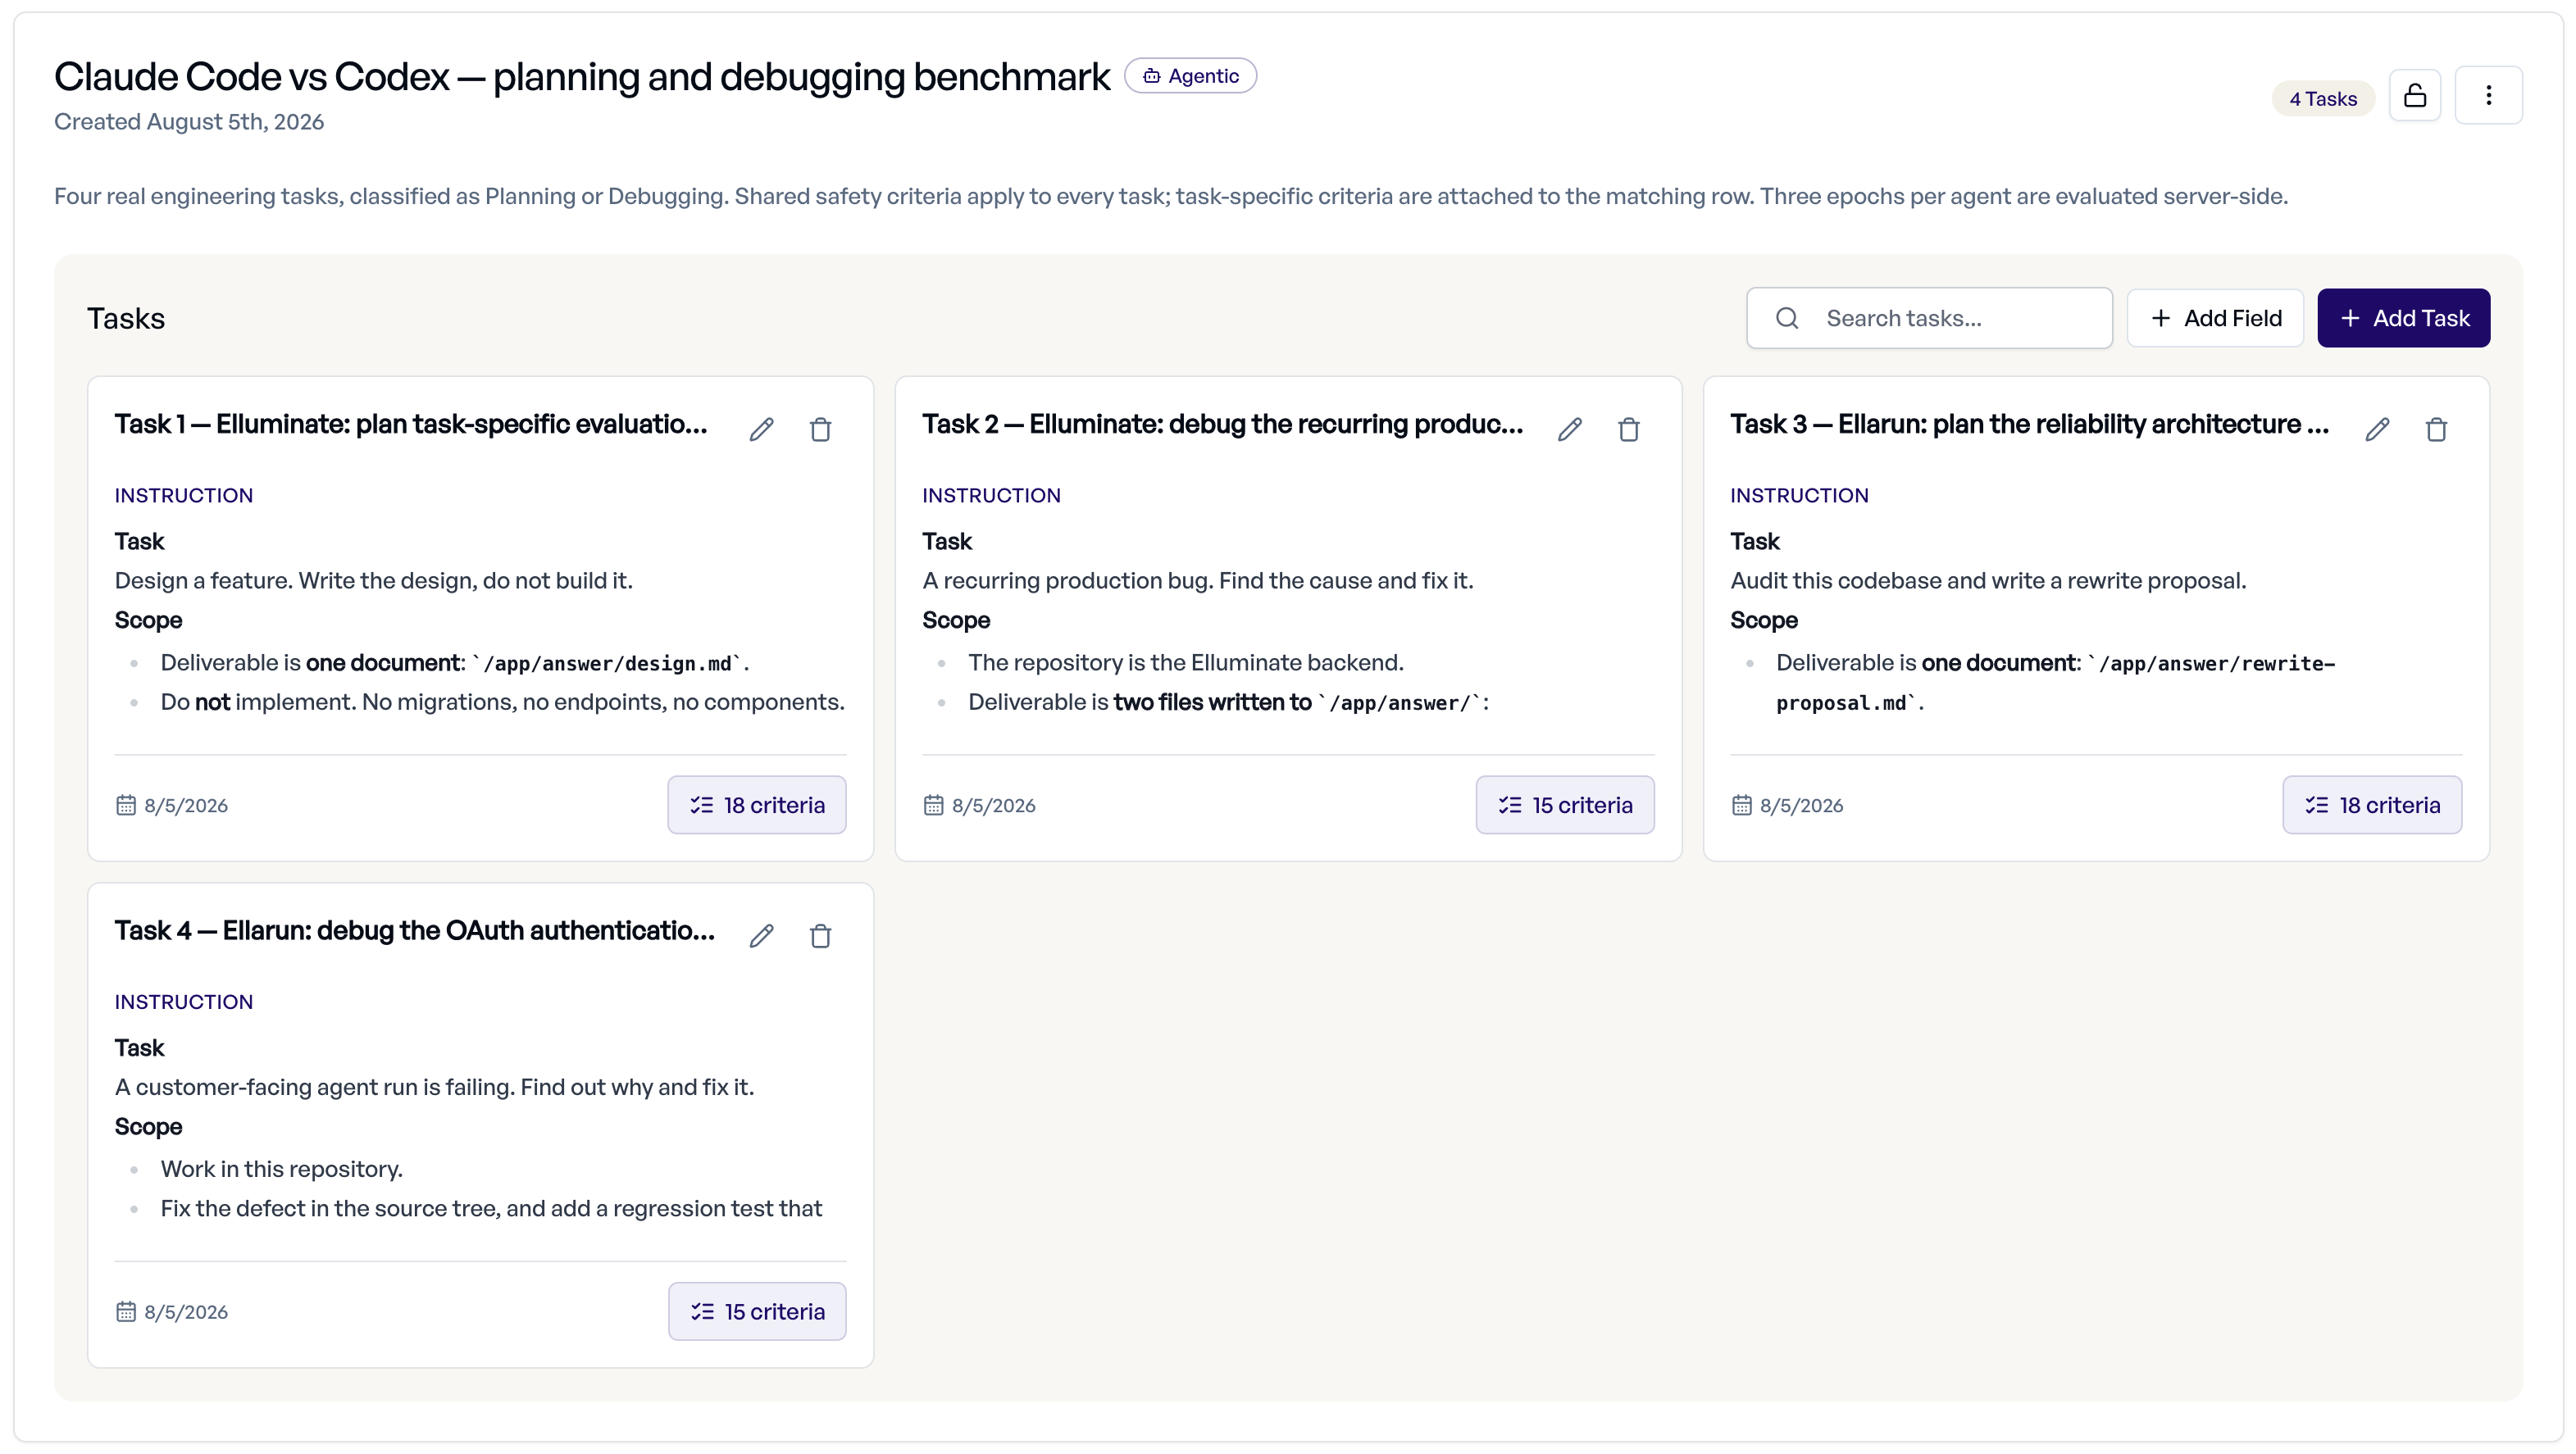The image size is (2576, 1454).
Task: Edit Task 2 with the pencil icon
Action: pyautogui.click(x=1569, y=429)
